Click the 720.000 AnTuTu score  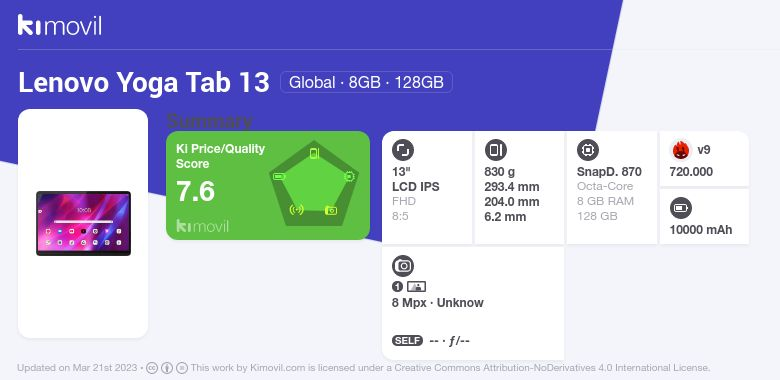[x=691, y=172]
